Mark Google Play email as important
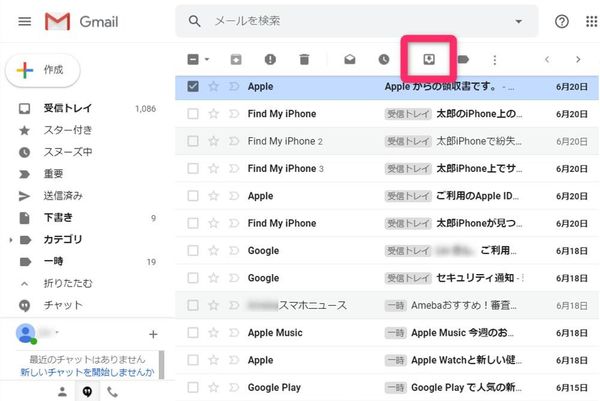The height and width of the screenshot is (401, 600). point(234,387)
